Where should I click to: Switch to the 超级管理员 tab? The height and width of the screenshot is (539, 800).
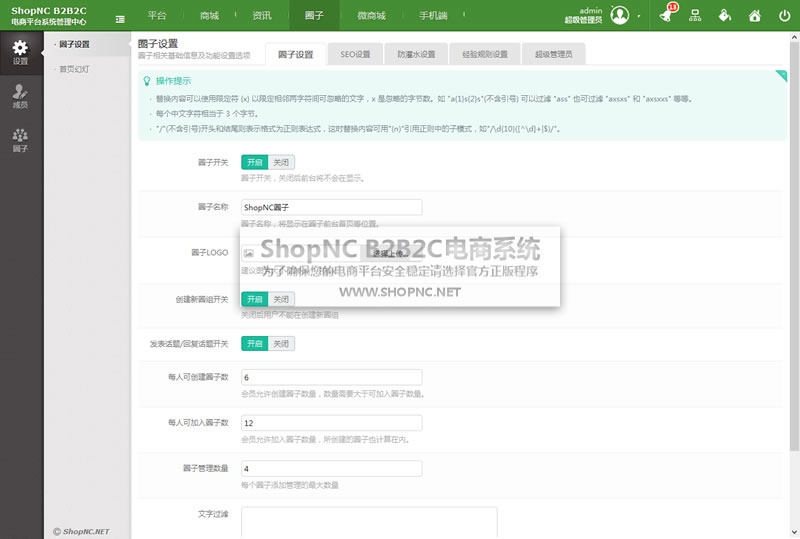click(x=554, y=54)
